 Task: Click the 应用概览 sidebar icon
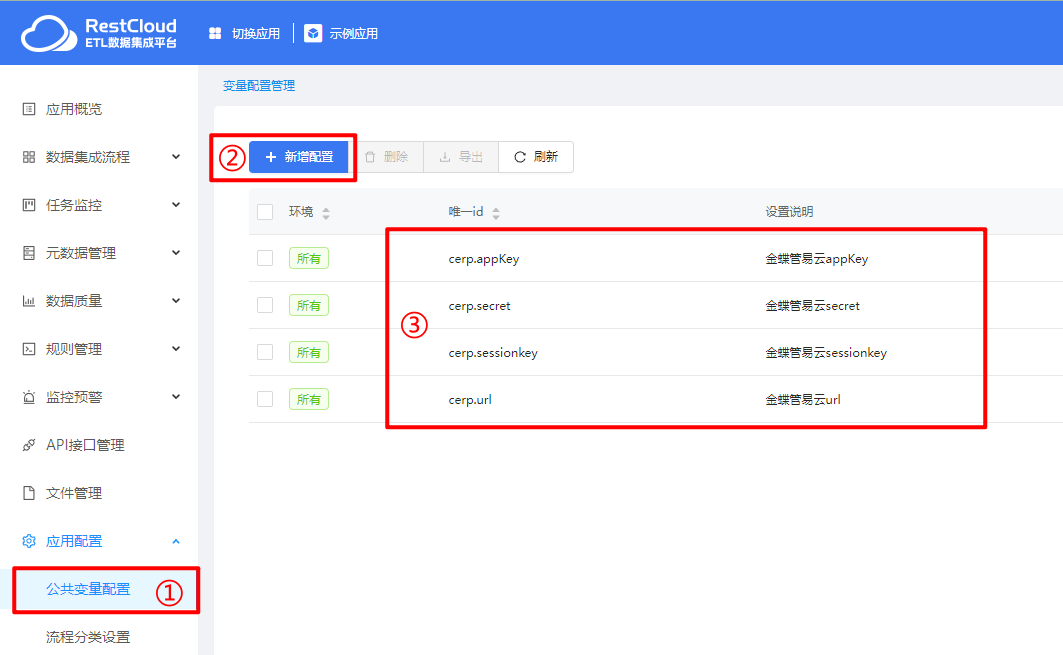pyautogui.click(x=29, y=109)
